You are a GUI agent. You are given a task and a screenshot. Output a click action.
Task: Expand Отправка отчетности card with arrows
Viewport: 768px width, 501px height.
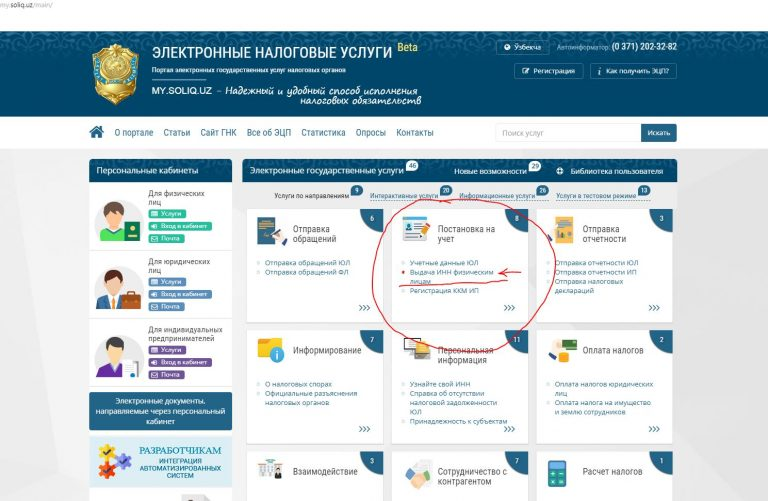pyautogui.click(x=654, y=308)
